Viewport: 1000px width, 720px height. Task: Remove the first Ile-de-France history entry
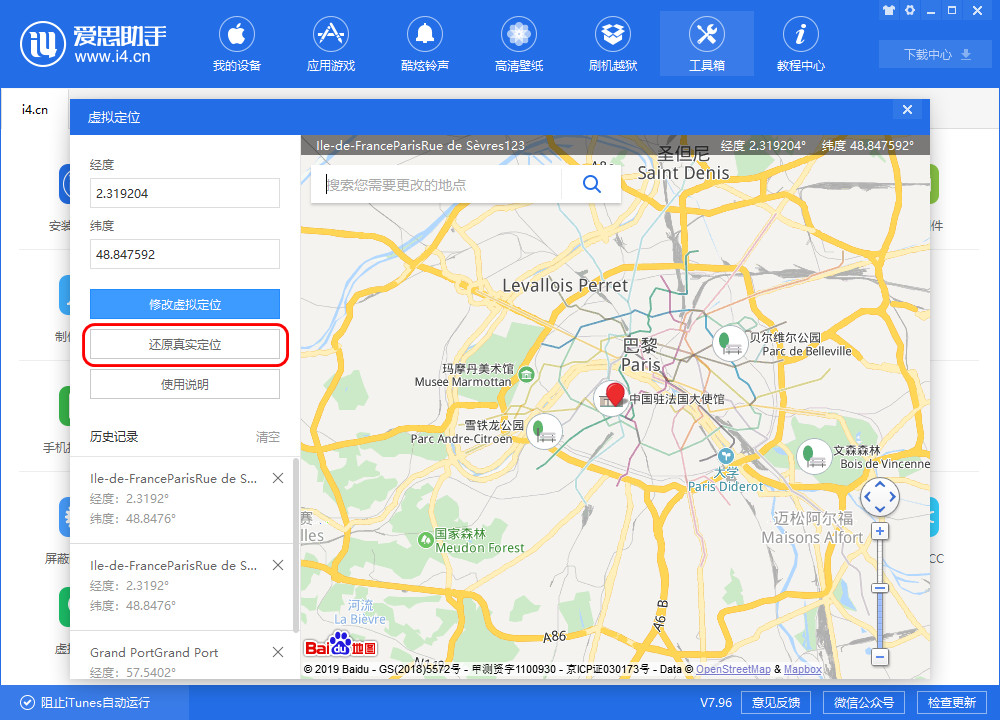(277, 478)
